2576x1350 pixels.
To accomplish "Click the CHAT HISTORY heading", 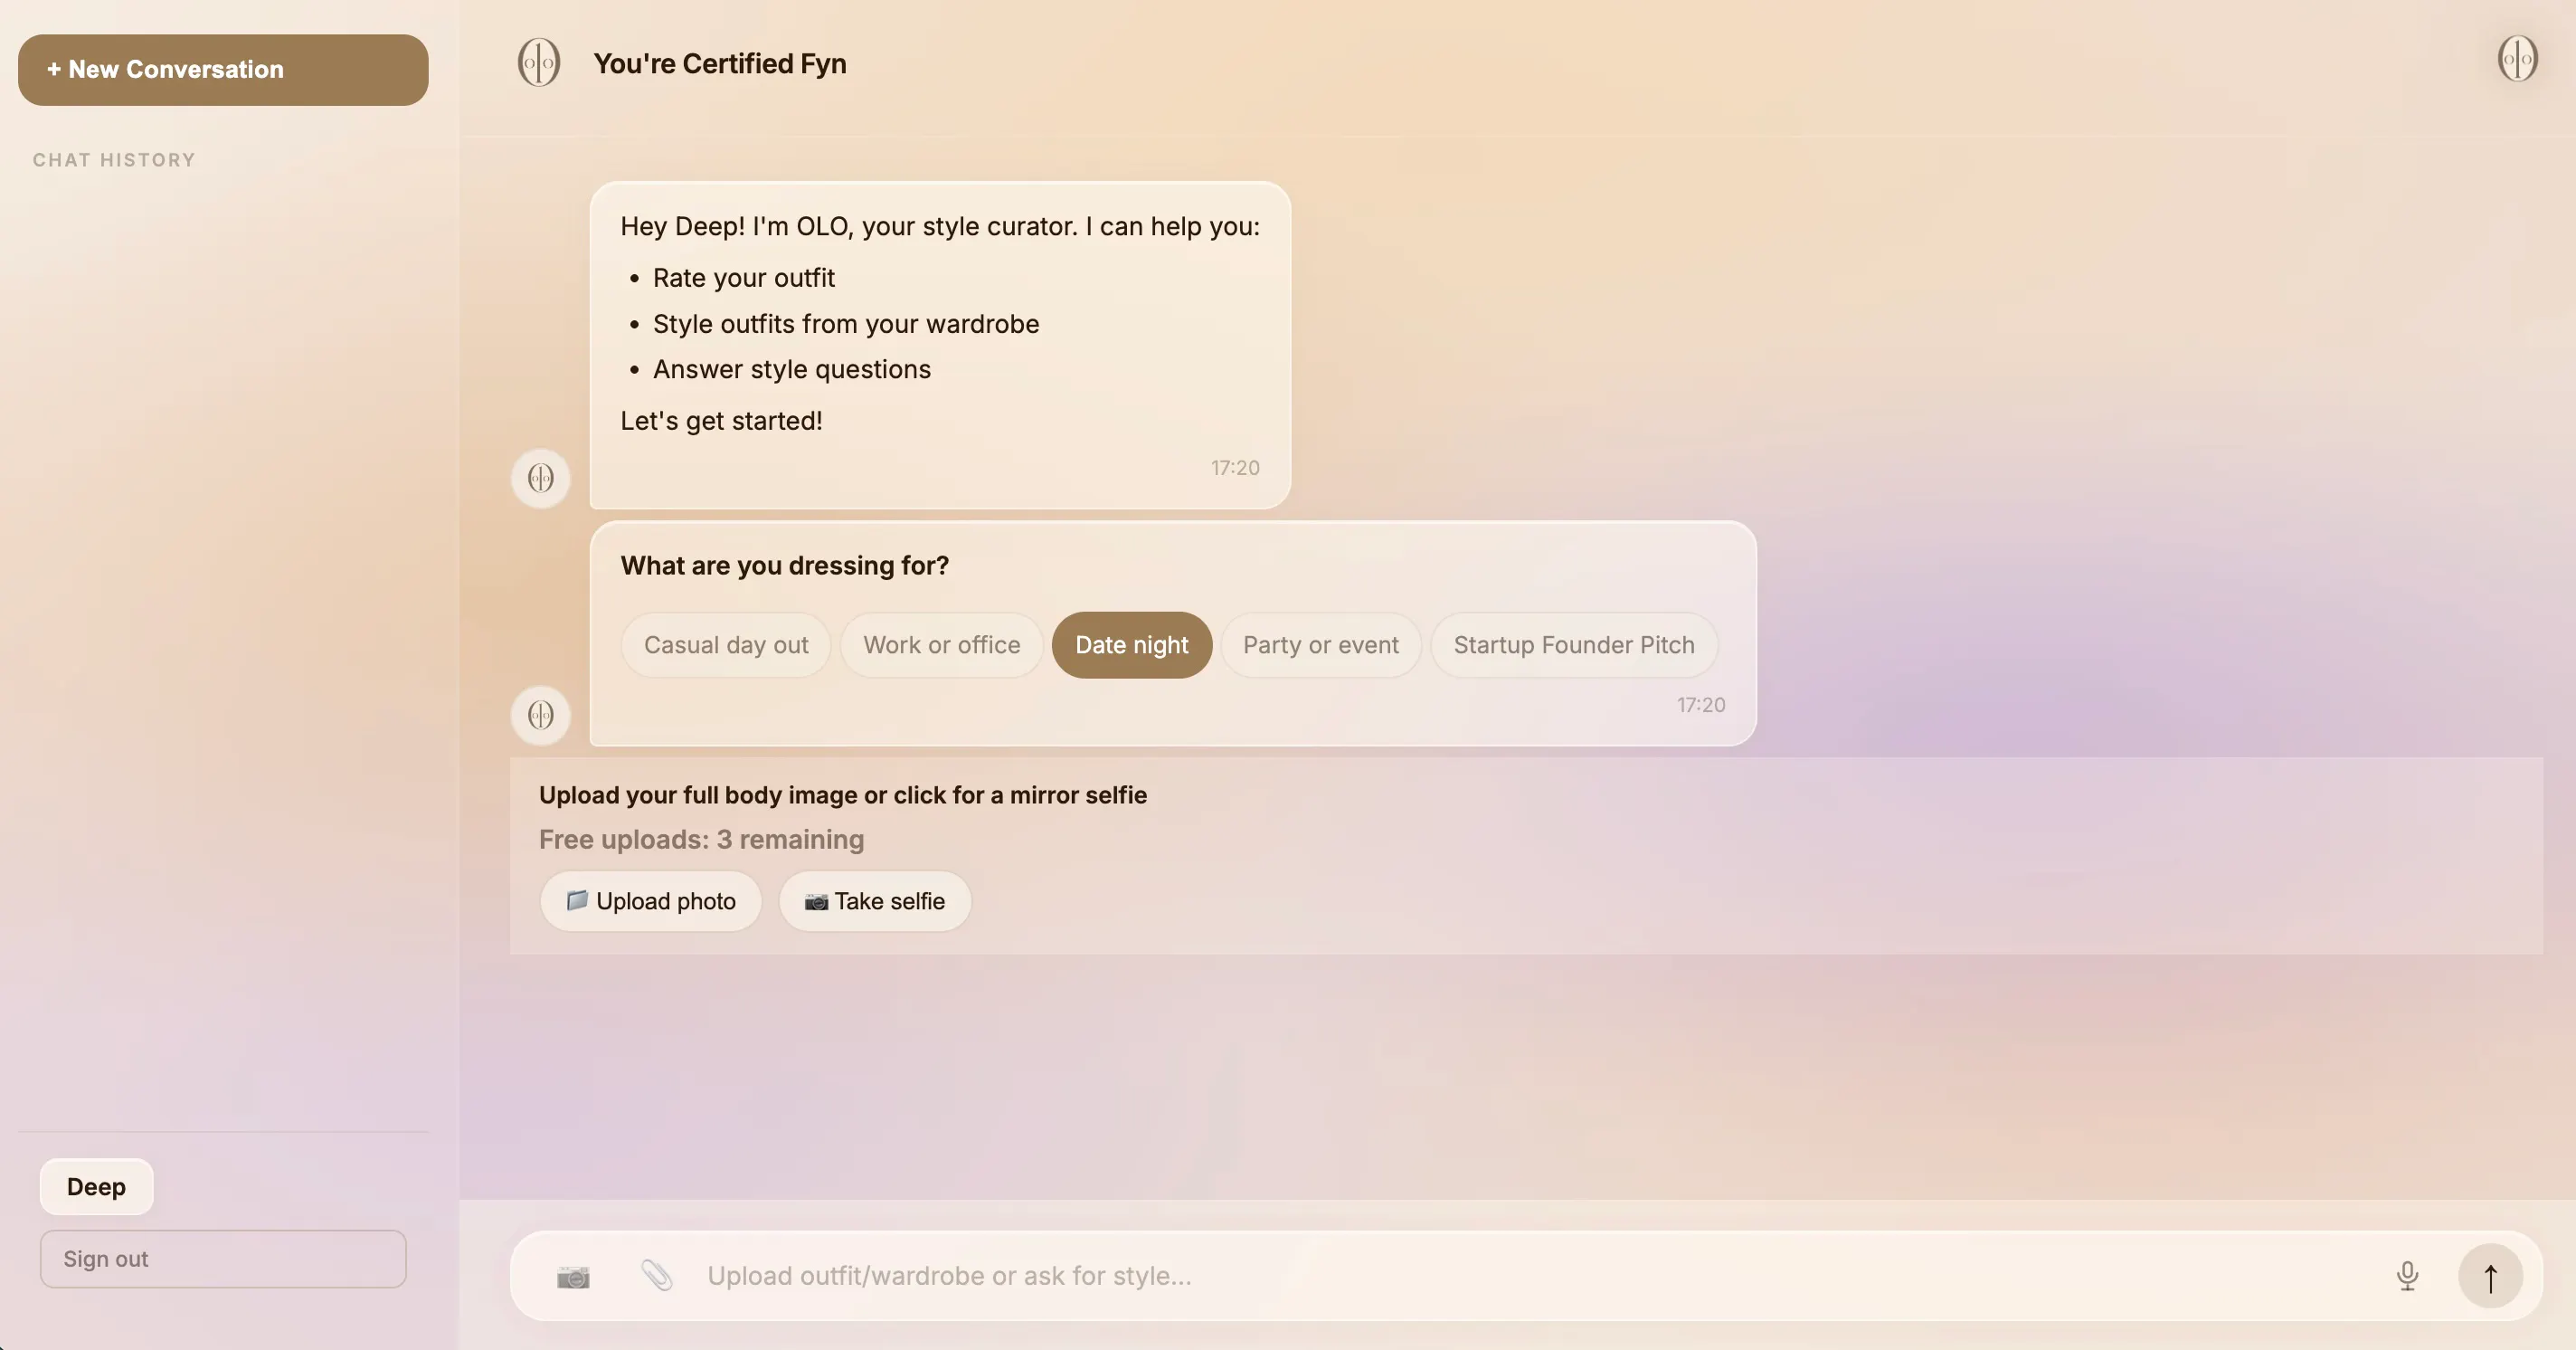I will pos(114,160).
